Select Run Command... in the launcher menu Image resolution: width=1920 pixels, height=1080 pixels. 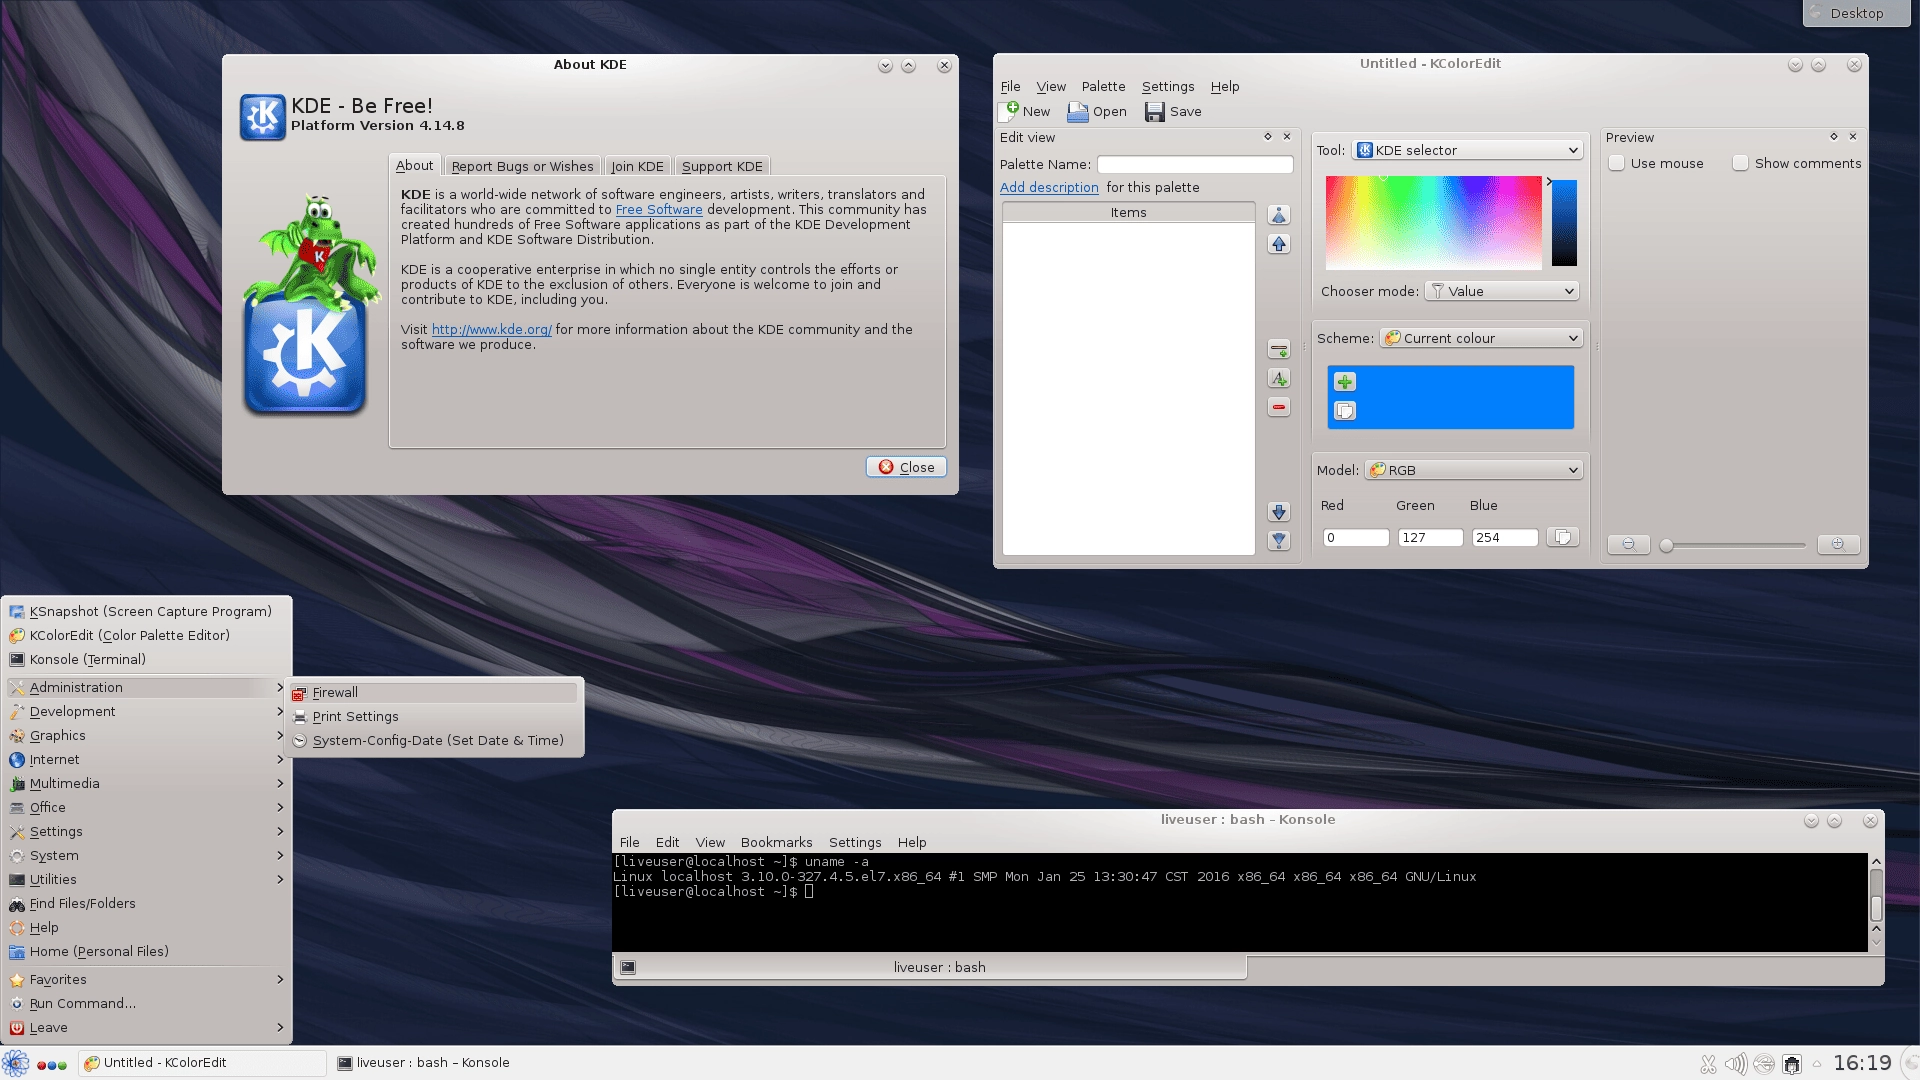pos(146,1003)
